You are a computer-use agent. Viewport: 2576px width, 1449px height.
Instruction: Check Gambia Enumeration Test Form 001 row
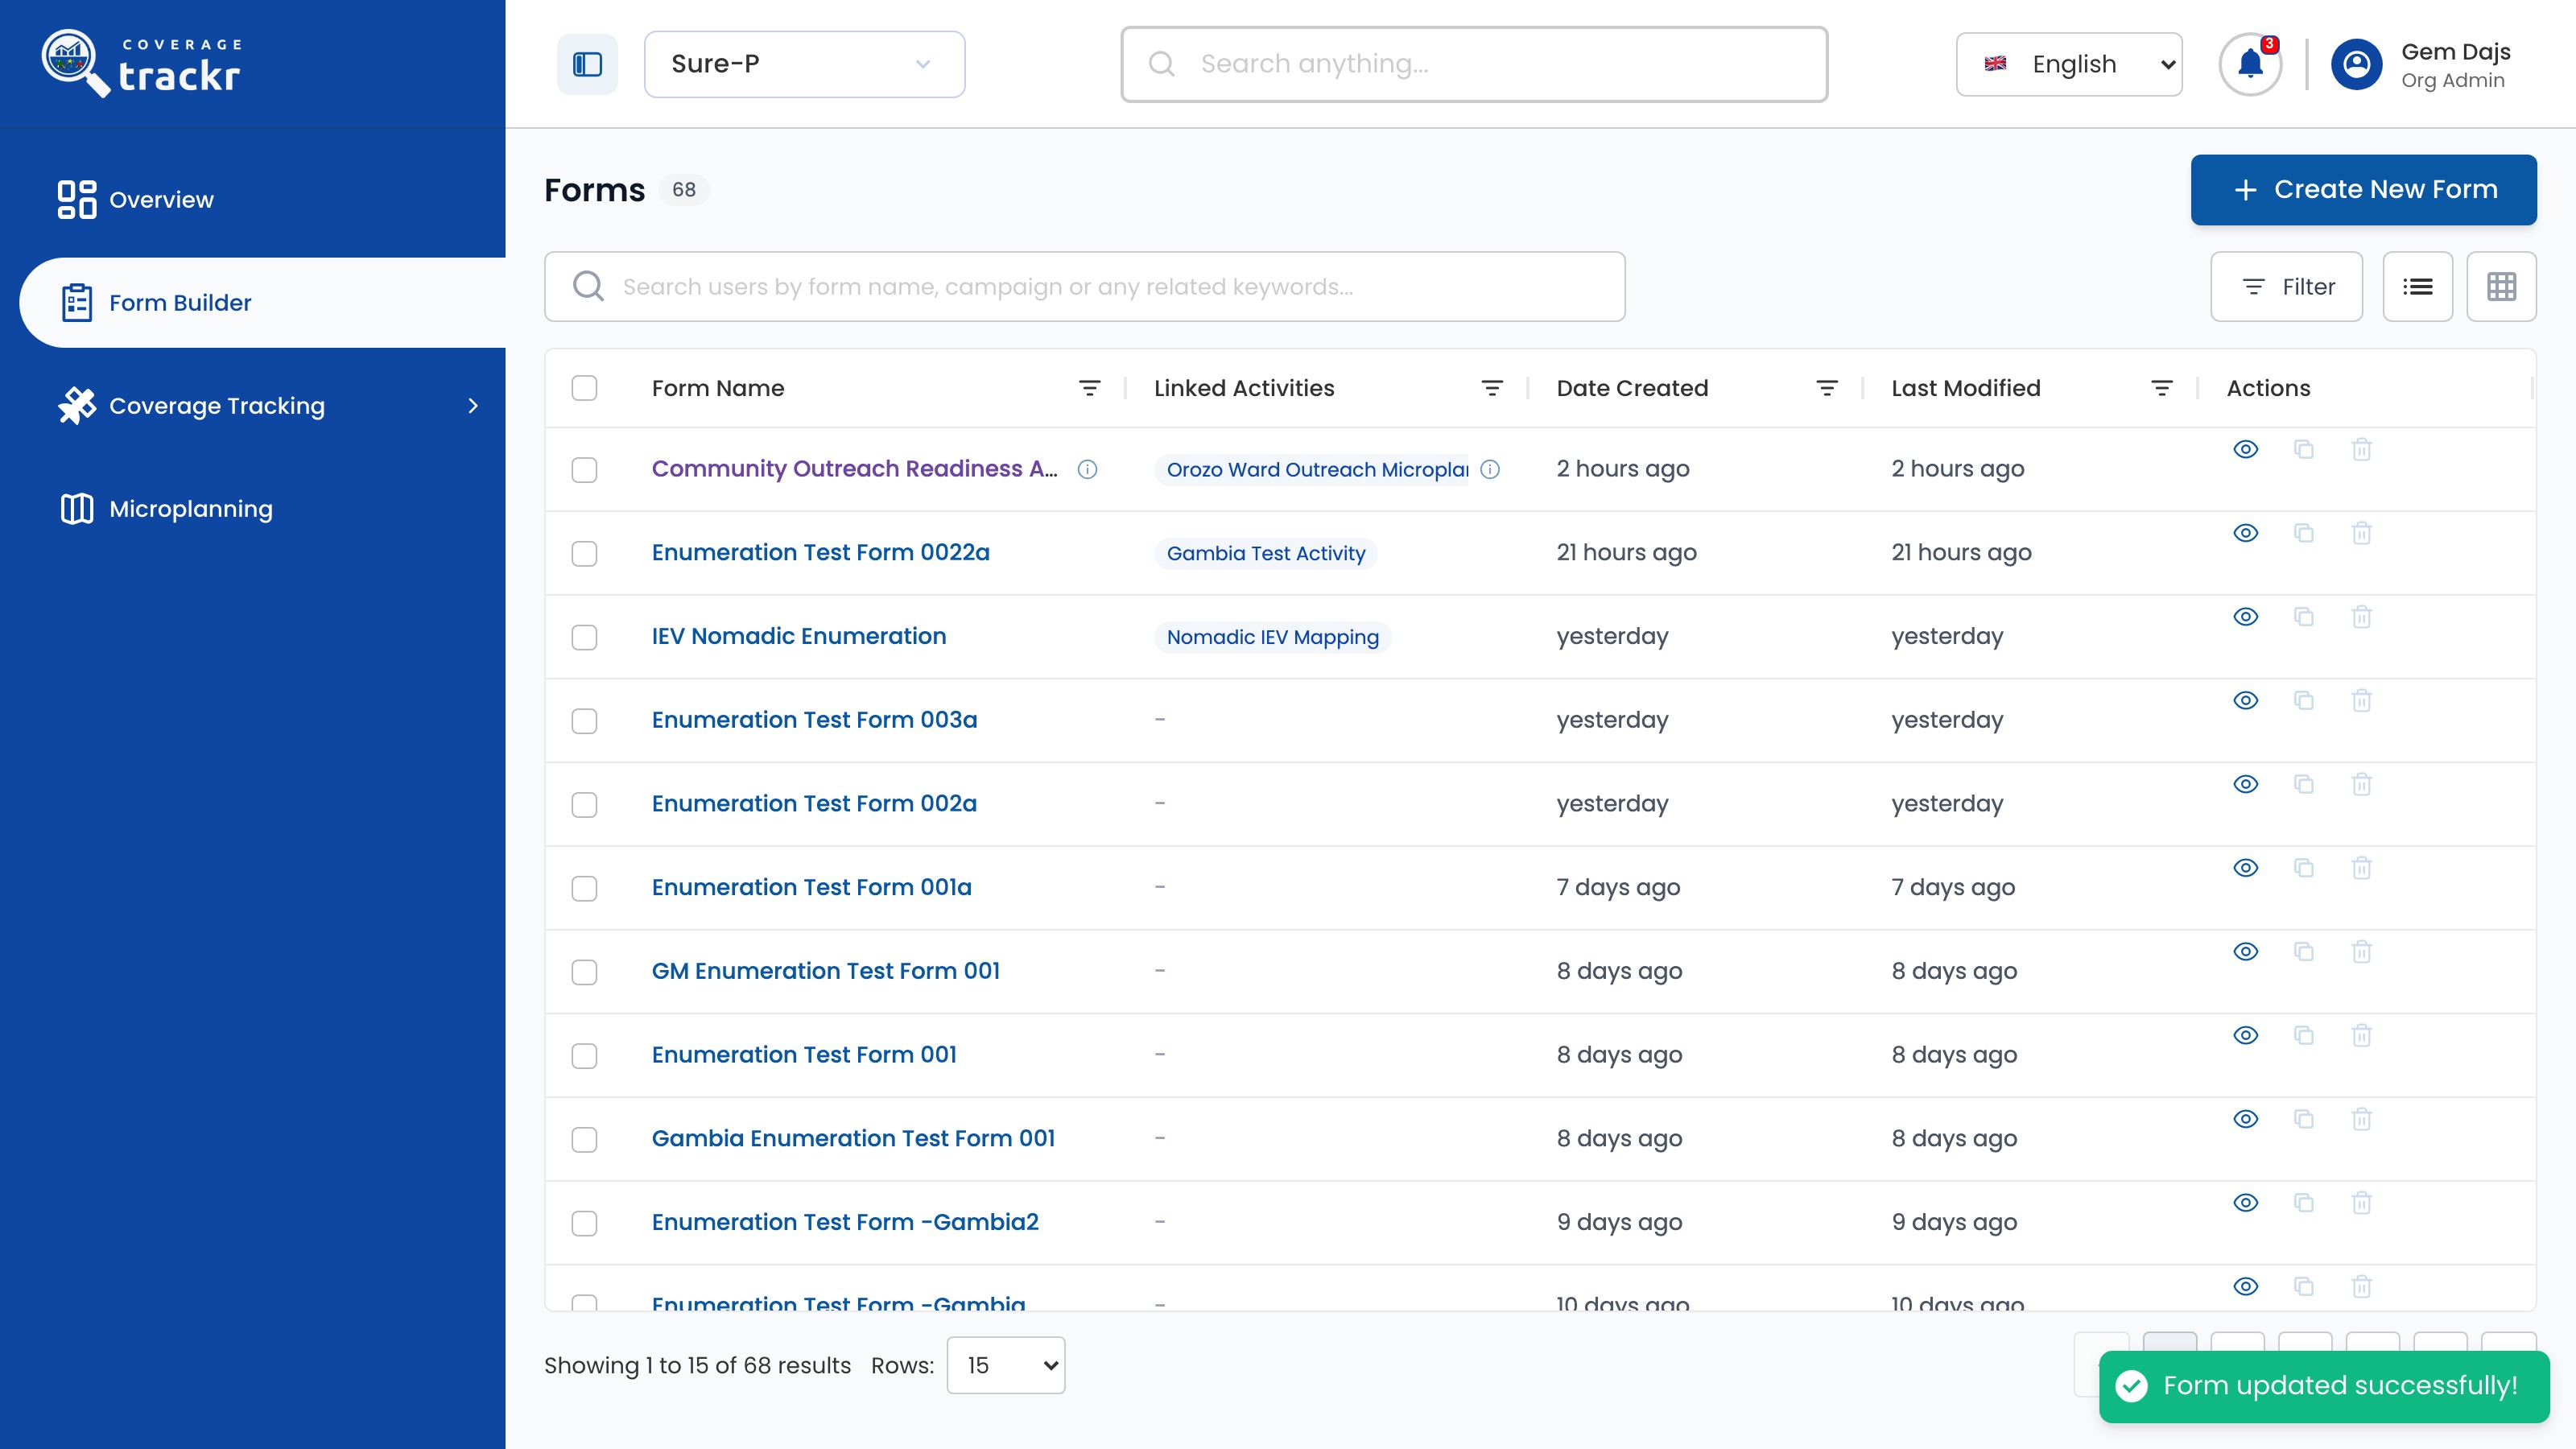pyautogui.click(x=584, y=1140)
